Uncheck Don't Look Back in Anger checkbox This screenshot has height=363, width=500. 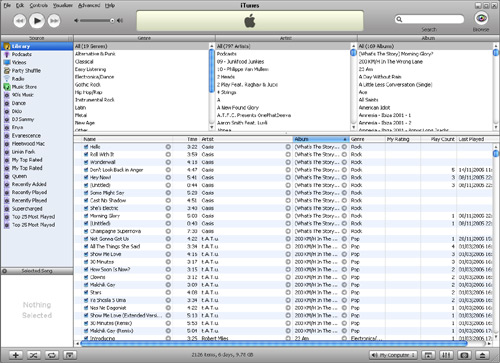tap(86, 170)
